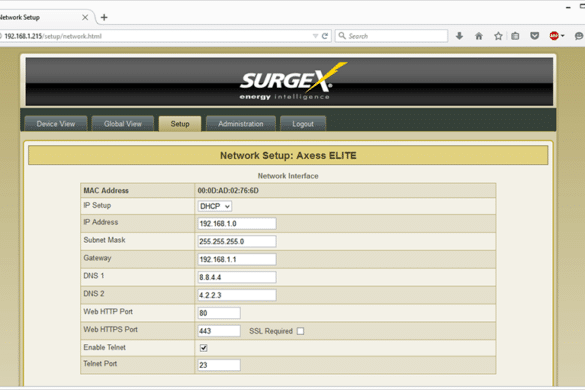Open the IP Setup DHCP dropdown
This screenshot has width=585, height=390.
[215, 206]
